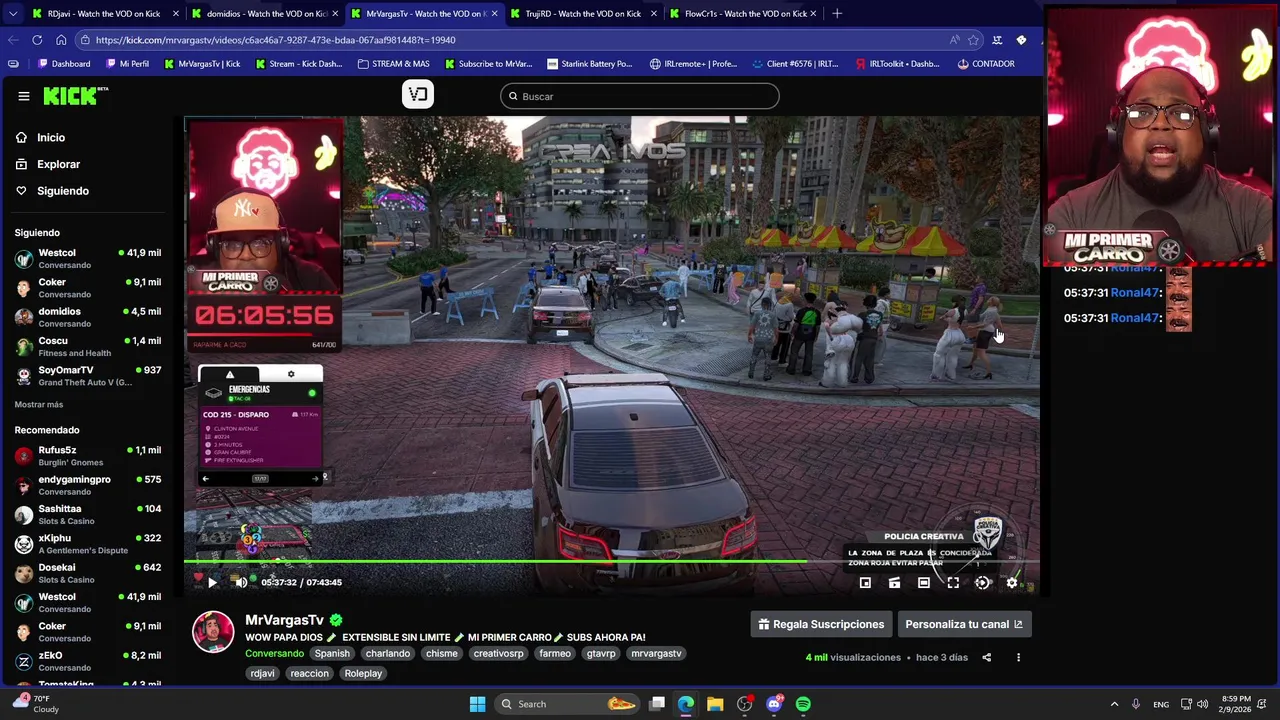Open xKiphu recommended channel

[x=88, y=544]
